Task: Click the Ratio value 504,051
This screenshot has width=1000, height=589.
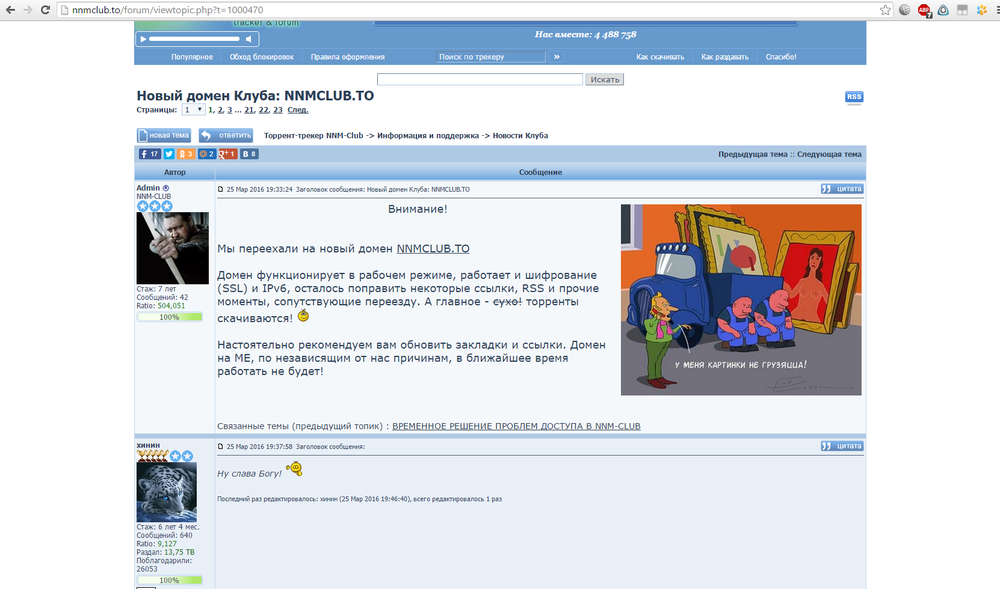Action: point(171,306)
